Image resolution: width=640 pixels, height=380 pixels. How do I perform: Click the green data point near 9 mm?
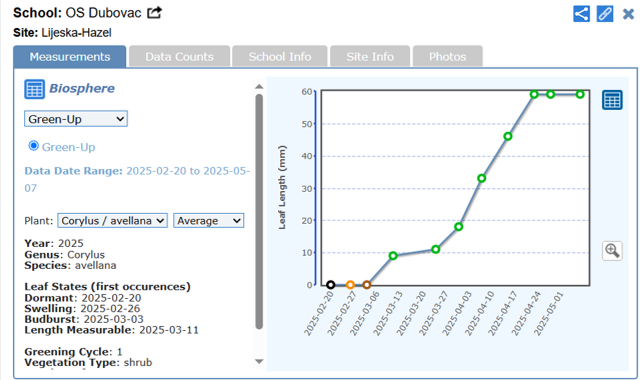pyautogui.click(x=393, y=256)
